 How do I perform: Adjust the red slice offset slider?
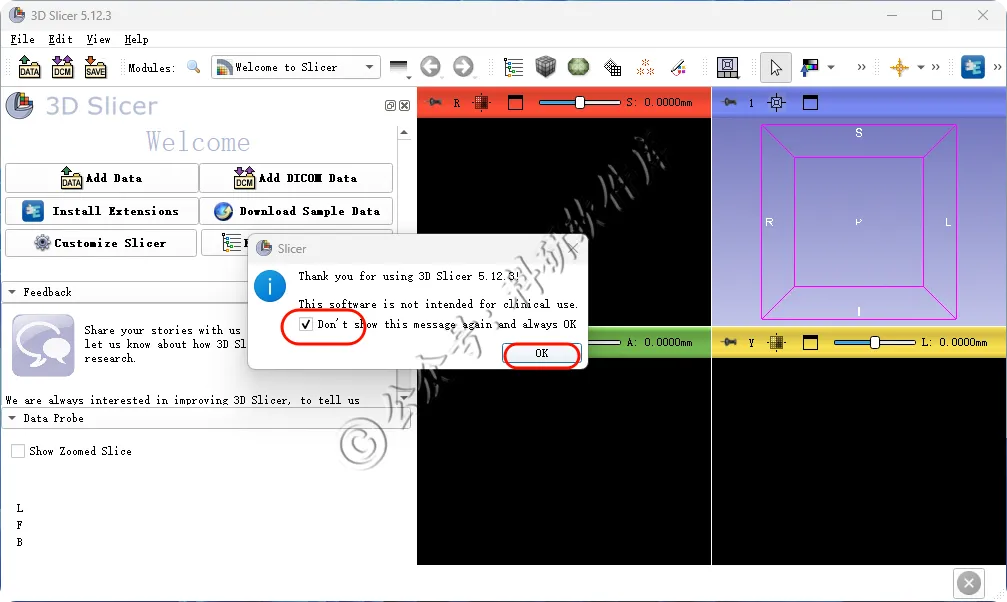[579, 102]
